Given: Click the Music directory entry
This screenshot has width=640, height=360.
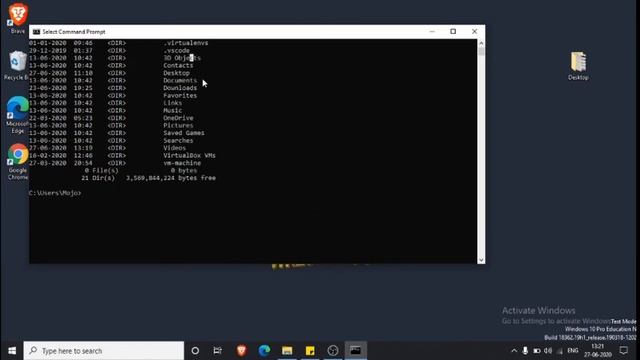Looking at the screenshot, I should [173, 110].
